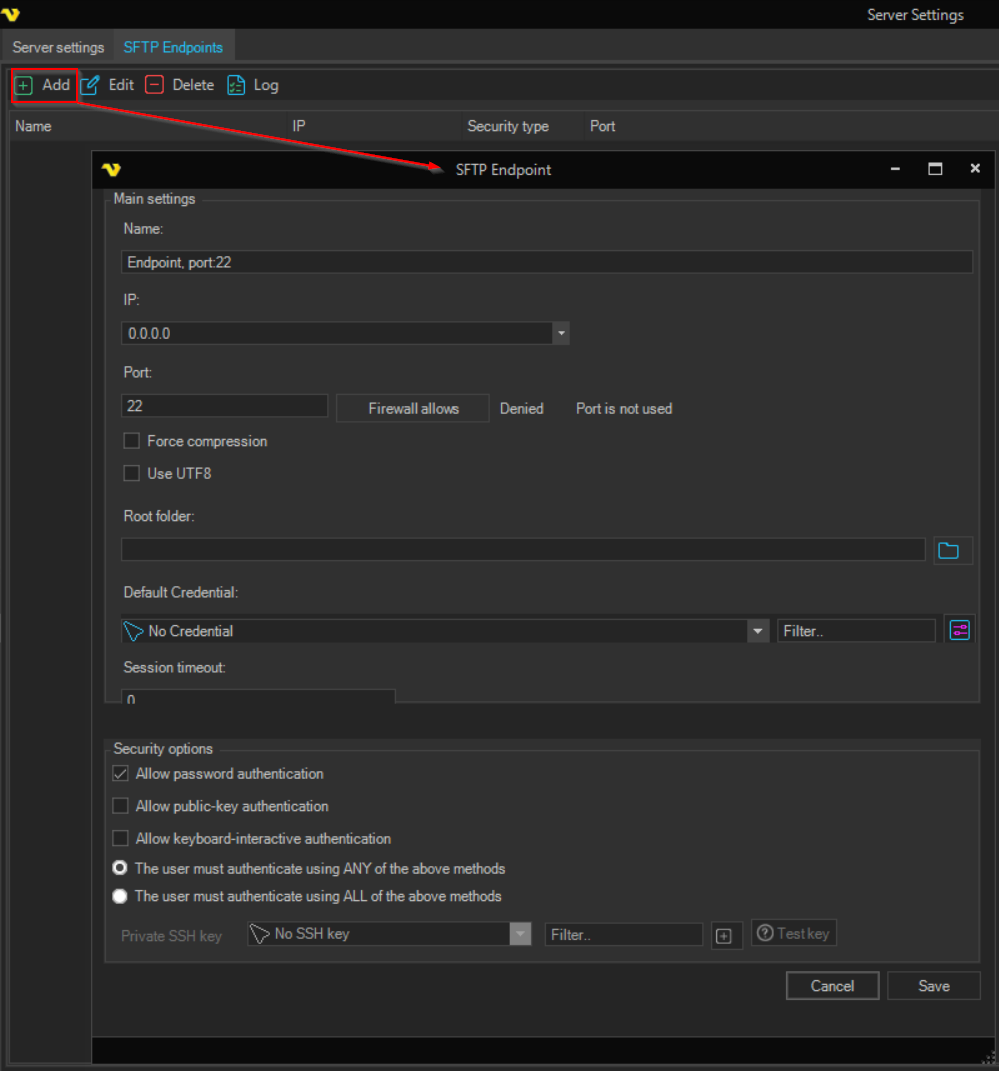Click the red Delete icon

154,85
